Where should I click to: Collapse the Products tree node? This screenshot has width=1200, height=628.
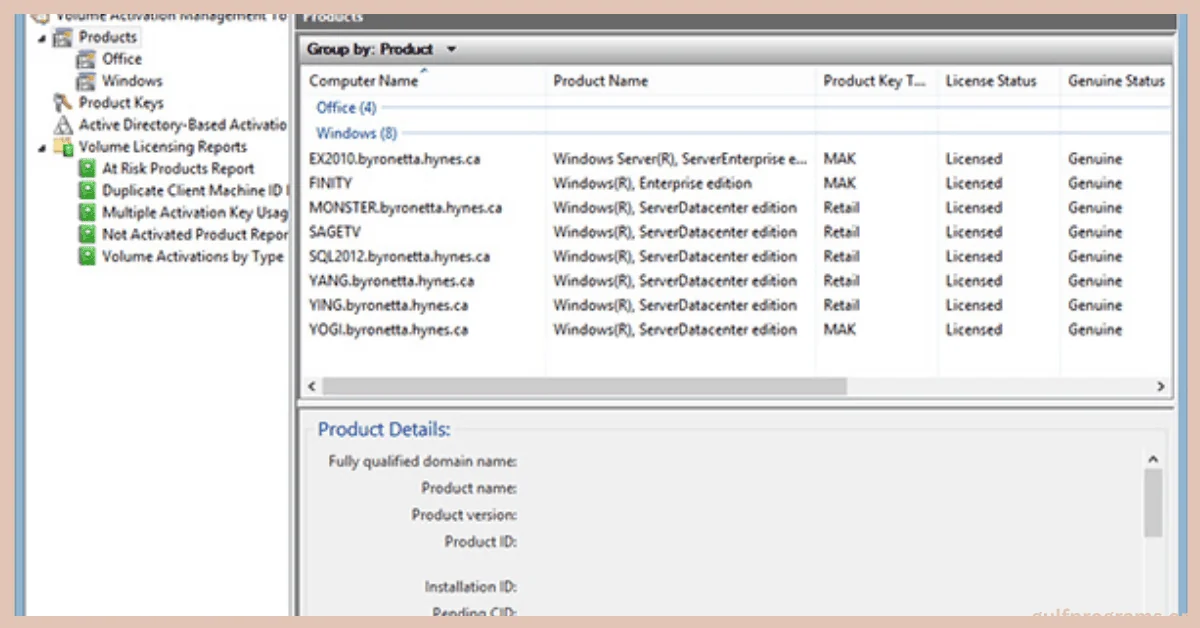[42, 38]
